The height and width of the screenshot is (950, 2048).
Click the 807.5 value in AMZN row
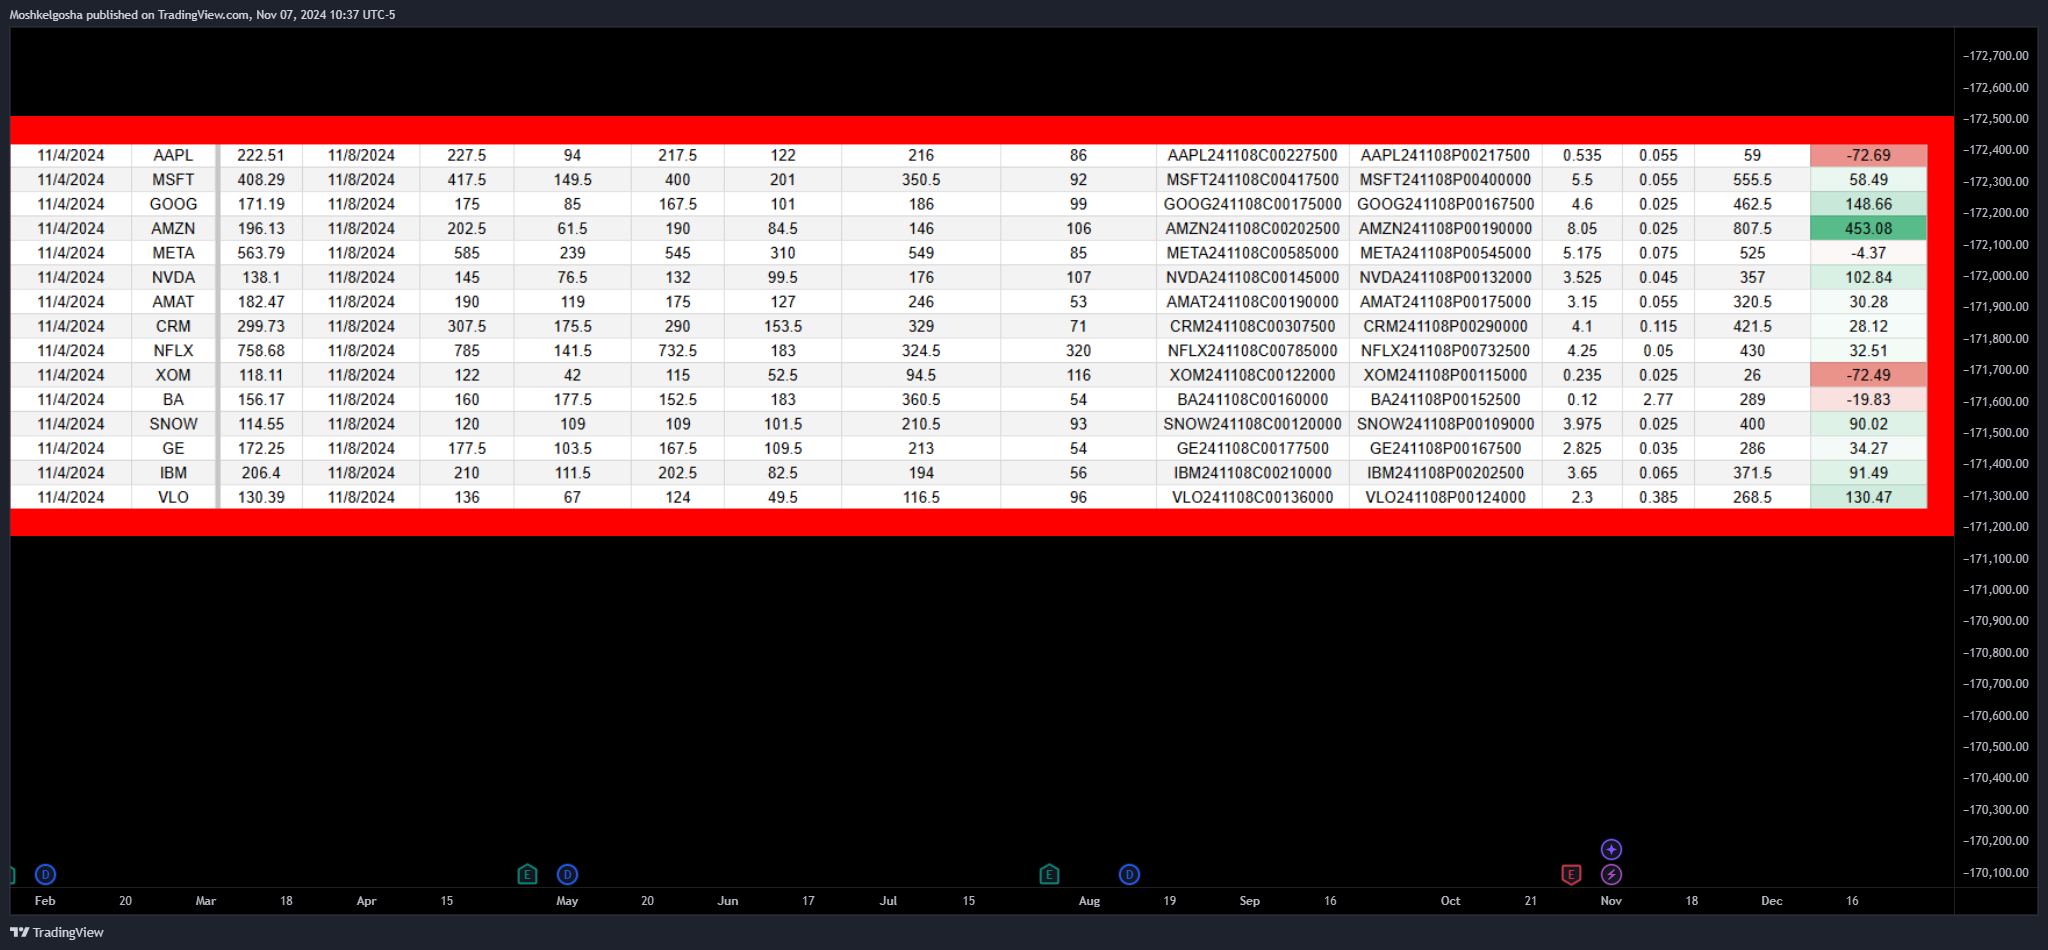(x=1752, y=229)
